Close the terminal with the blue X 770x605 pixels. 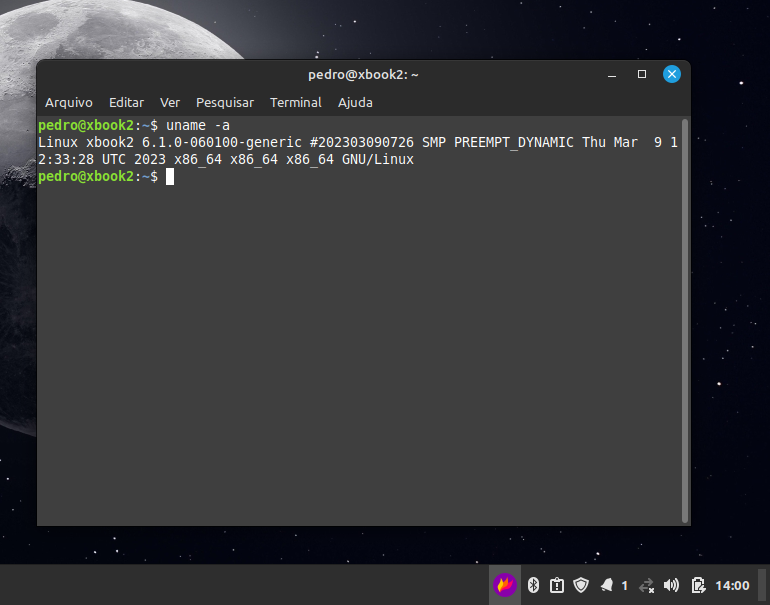672,74
